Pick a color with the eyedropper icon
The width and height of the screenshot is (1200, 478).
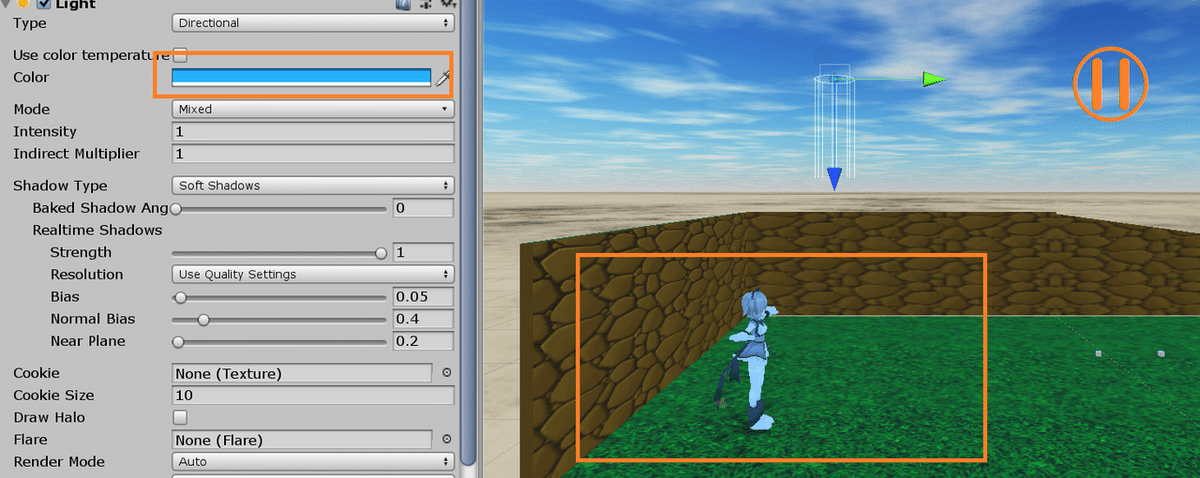click(x=444, y=78)
